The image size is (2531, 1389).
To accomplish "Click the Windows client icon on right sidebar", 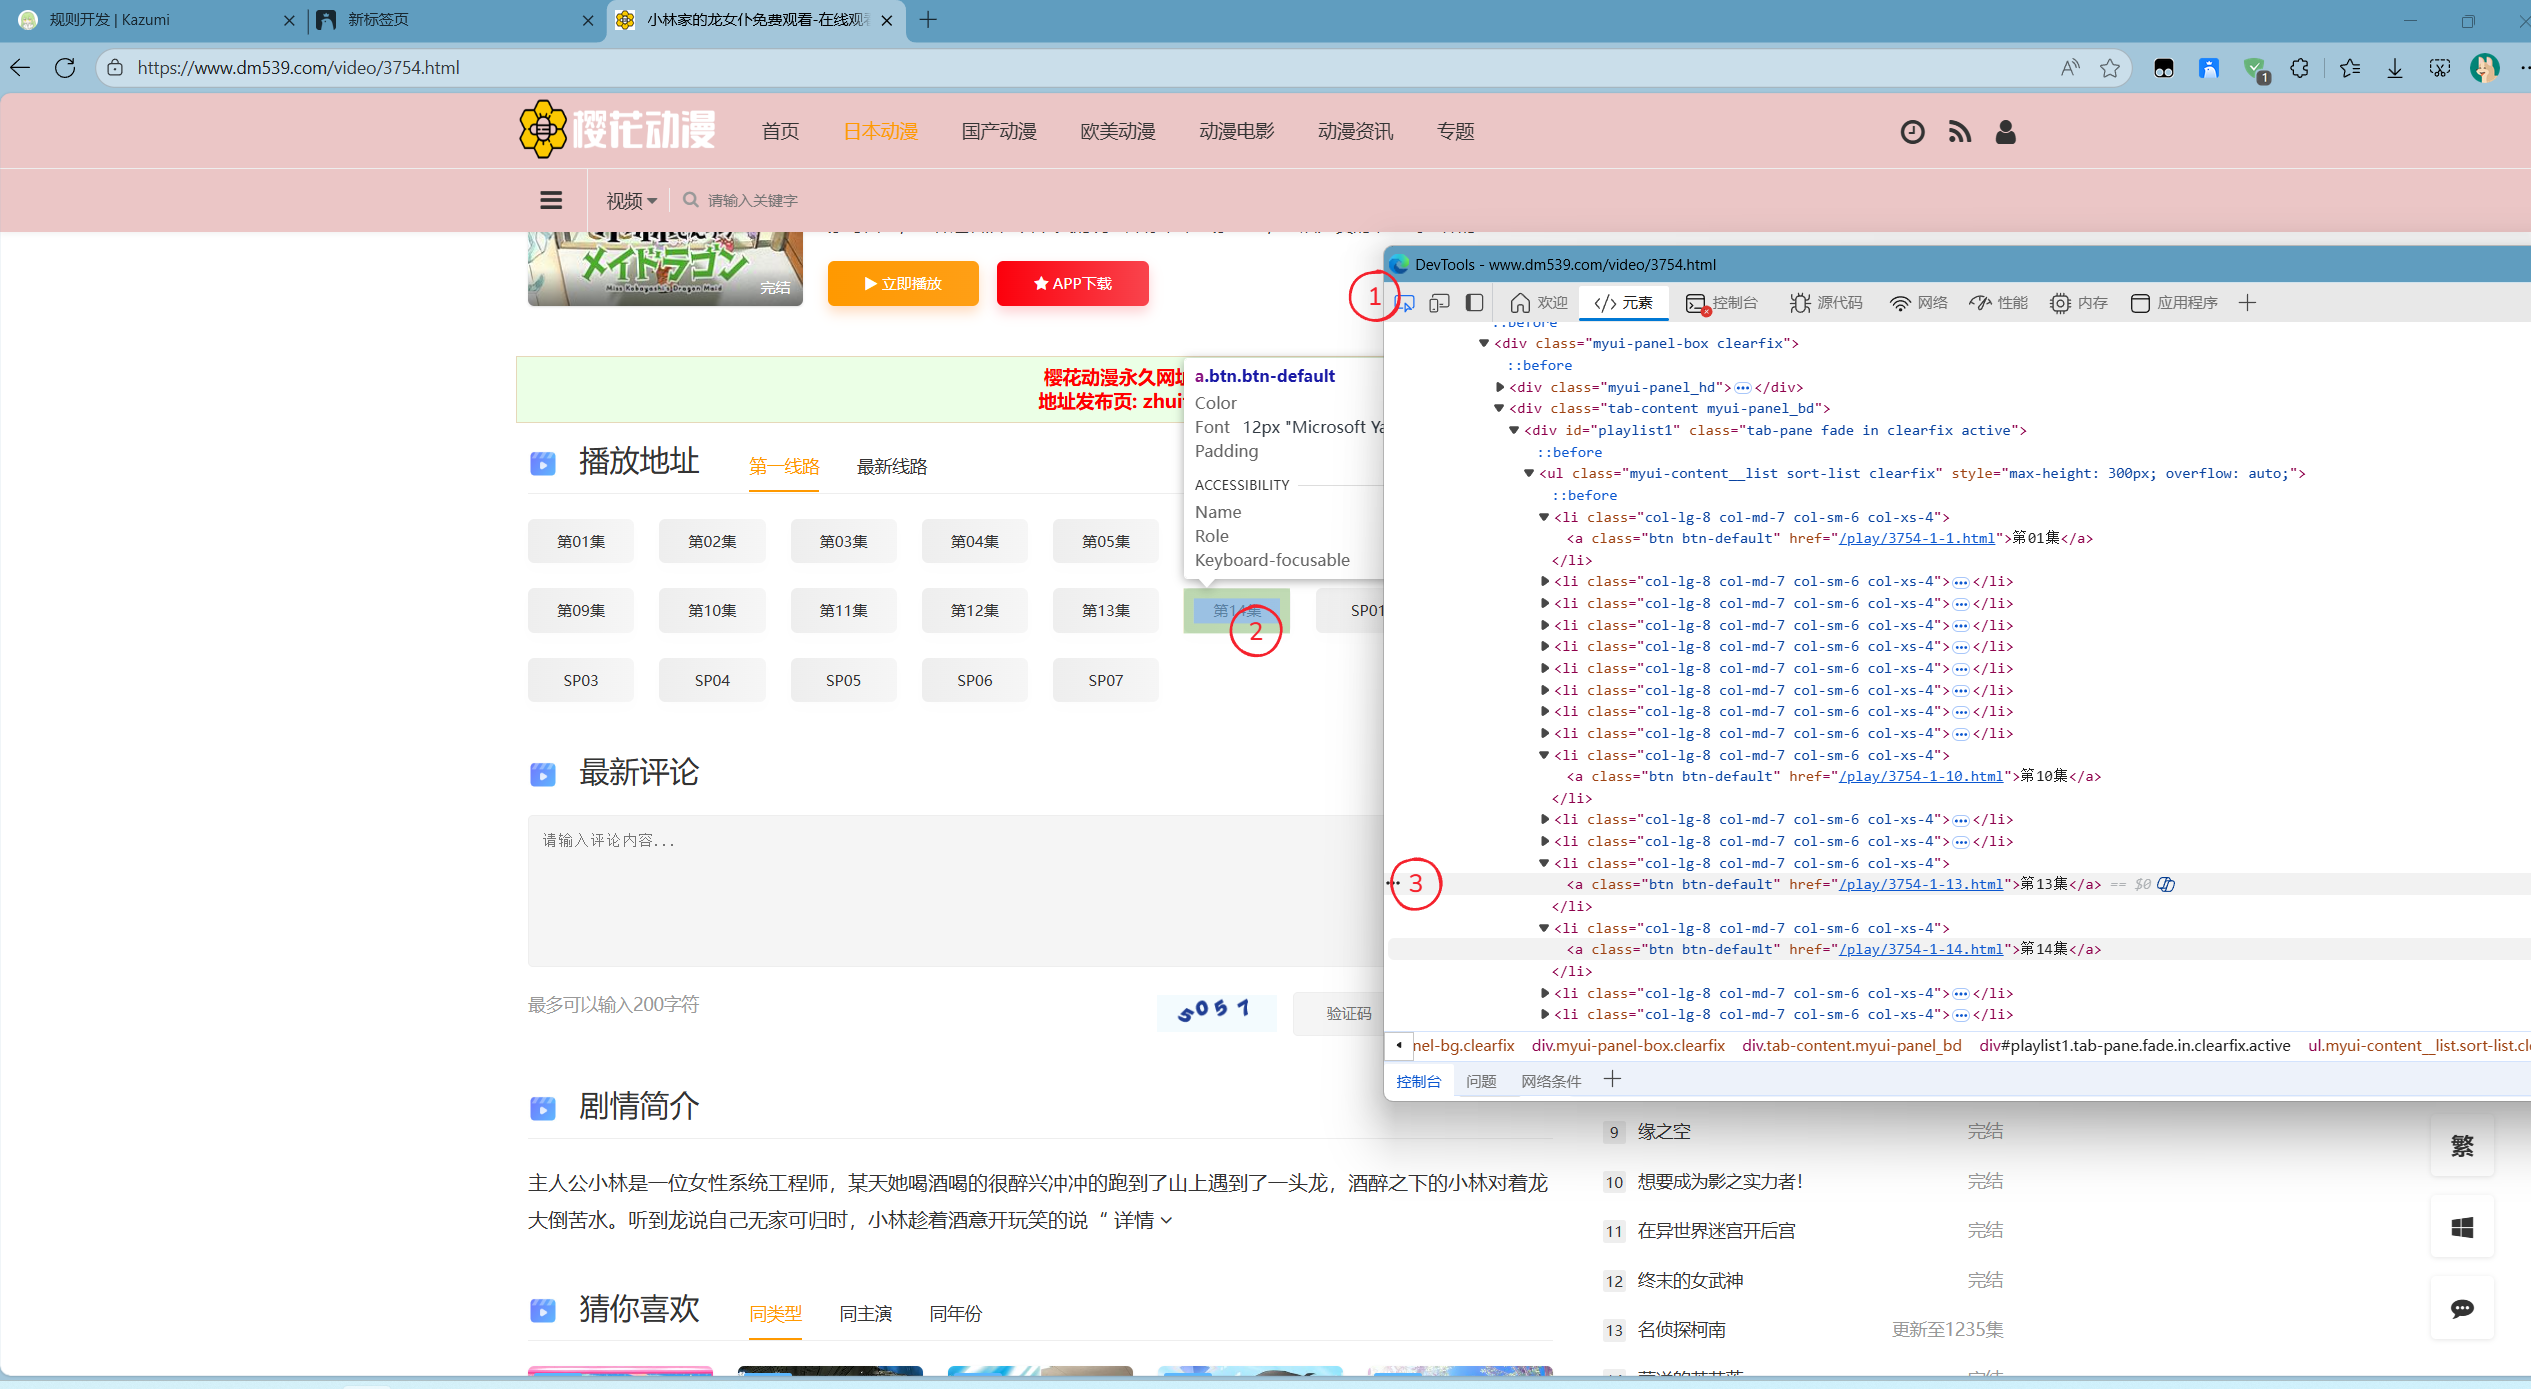I will (2462, 1227).
